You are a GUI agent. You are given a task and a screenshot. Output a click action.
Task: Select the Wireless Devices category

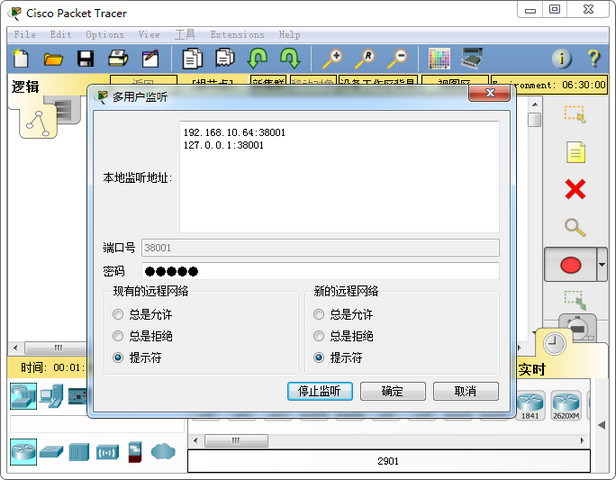(x=107, y=453)
